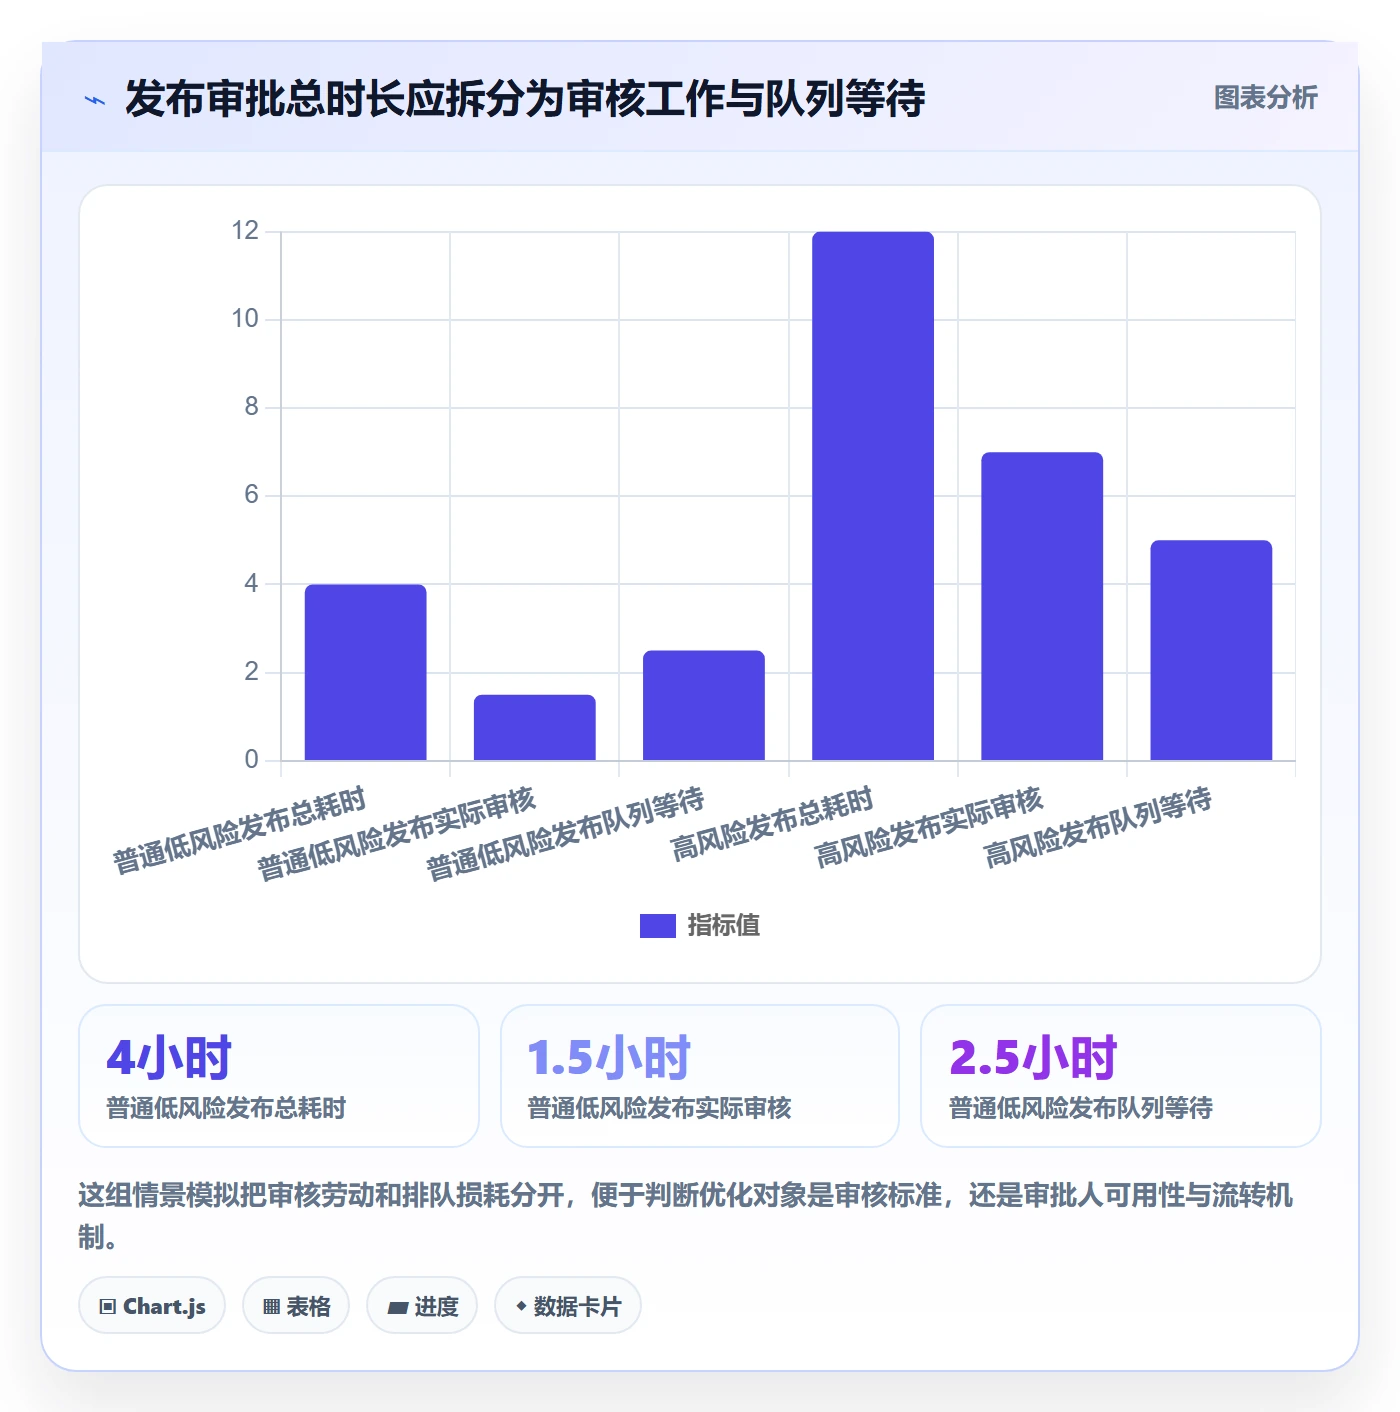The image size is (1400, 1412).
Task: Click the diamond icon in the 数据卡片 chip
Action: point(521,1306)
